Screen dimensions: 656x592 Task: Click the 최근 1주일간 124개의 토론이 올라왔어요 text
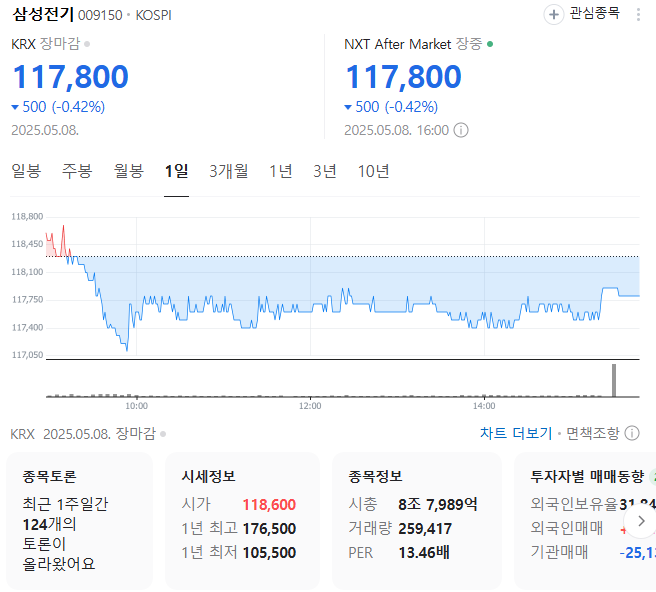tap(65, 534)
